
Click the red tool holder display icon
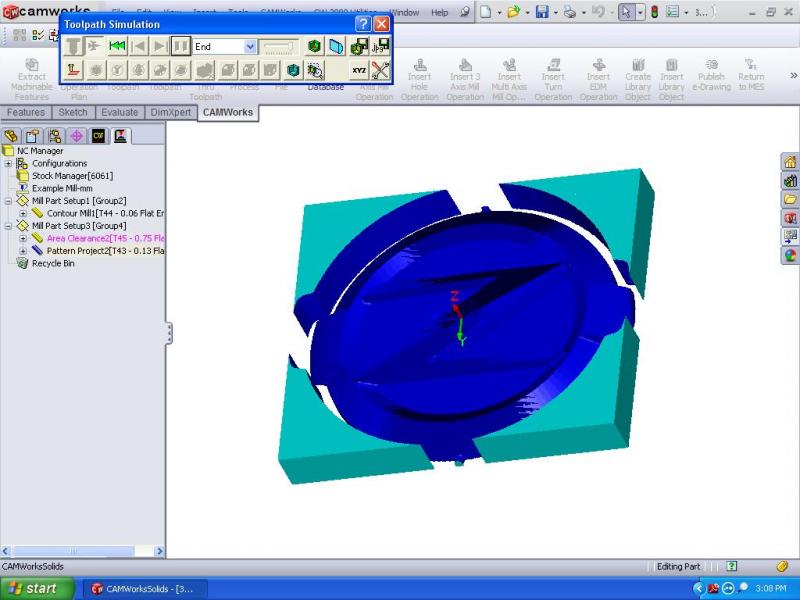coord(73,70)
